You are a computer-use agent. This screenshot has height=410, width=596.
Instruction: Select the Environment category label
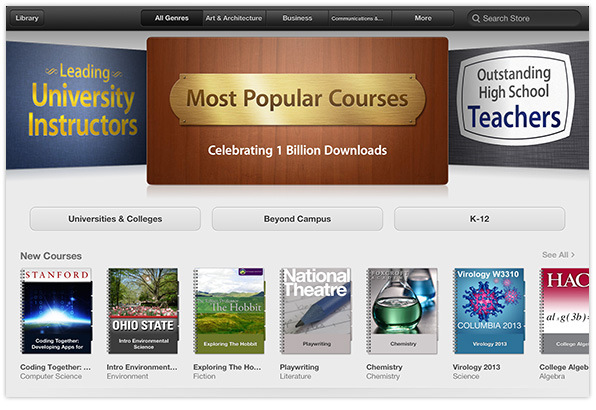tap(127, 376)
